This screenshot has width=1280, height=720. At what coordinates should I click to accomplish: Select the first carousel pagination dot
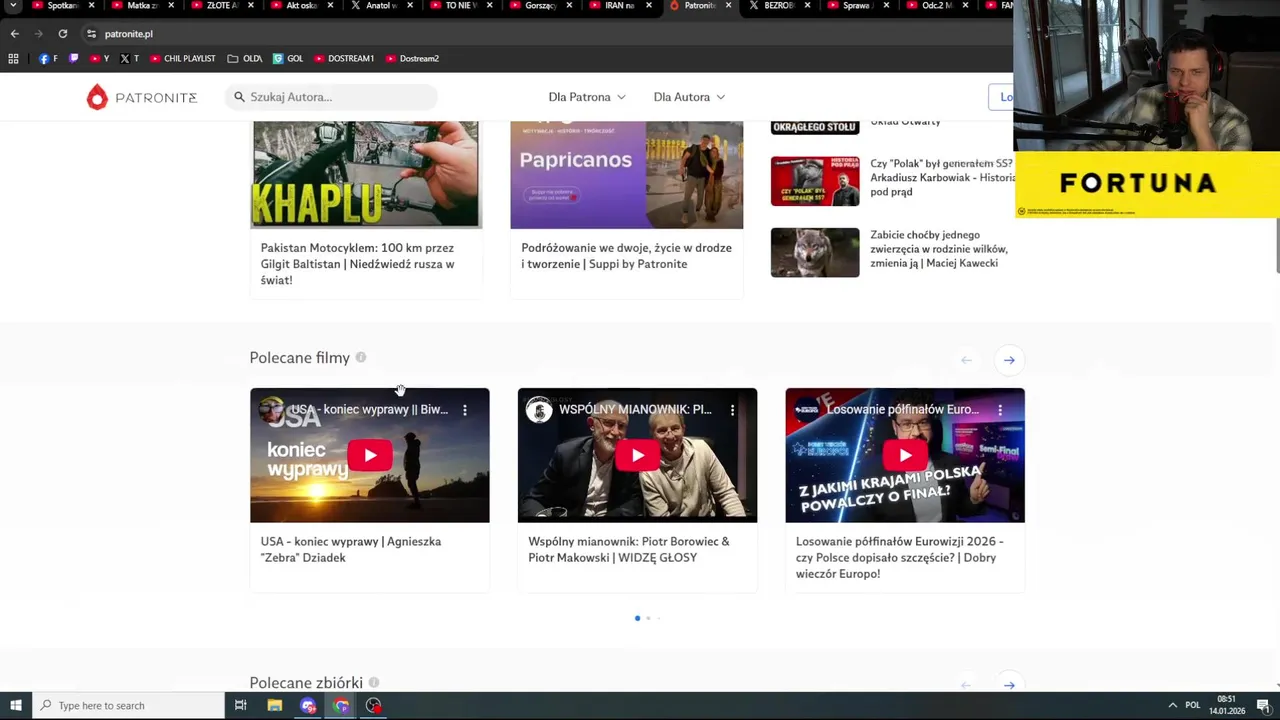click(x=637, y=618)
